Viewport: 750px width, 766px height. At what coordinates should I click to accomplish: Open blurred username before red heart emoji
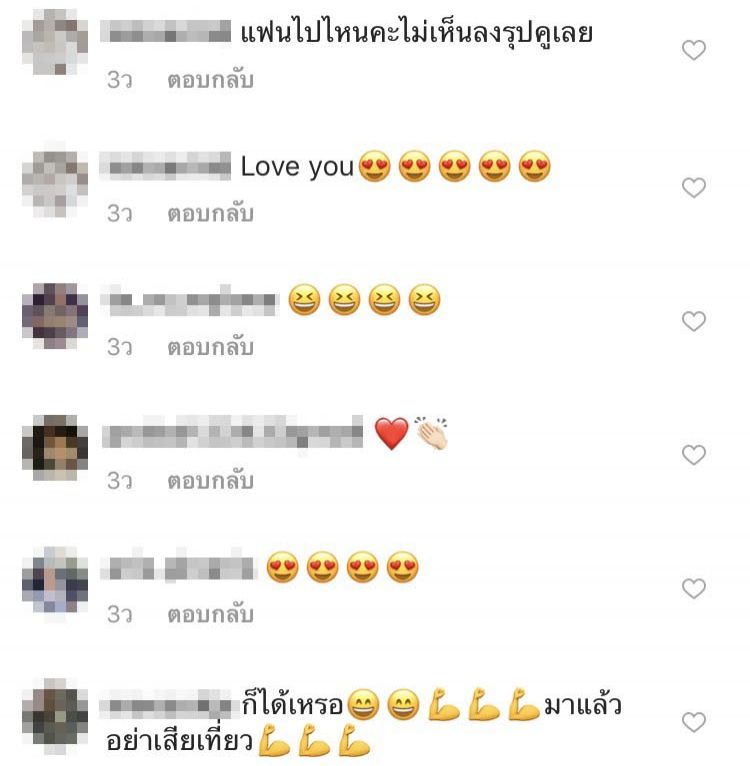pyautogui.click(x=233, y=432)
